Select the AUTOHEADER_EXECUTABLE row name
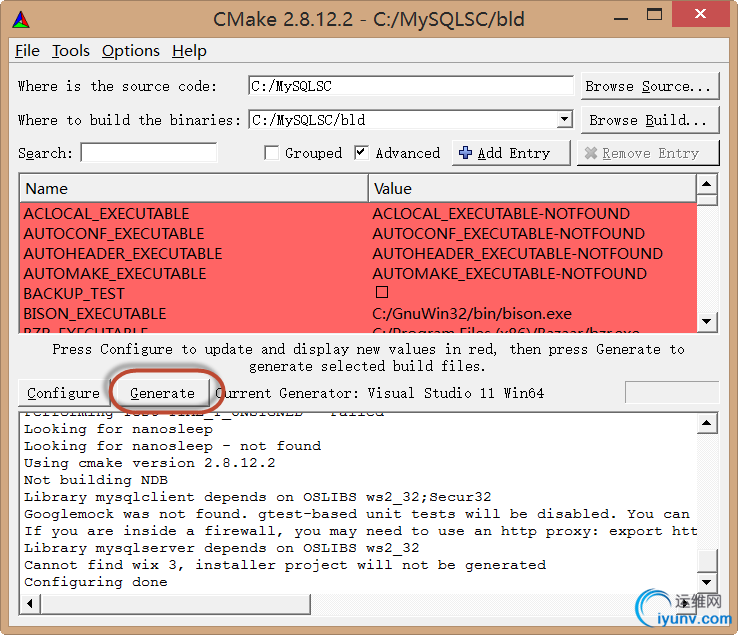The image size is (738, 635). (123, 254)
